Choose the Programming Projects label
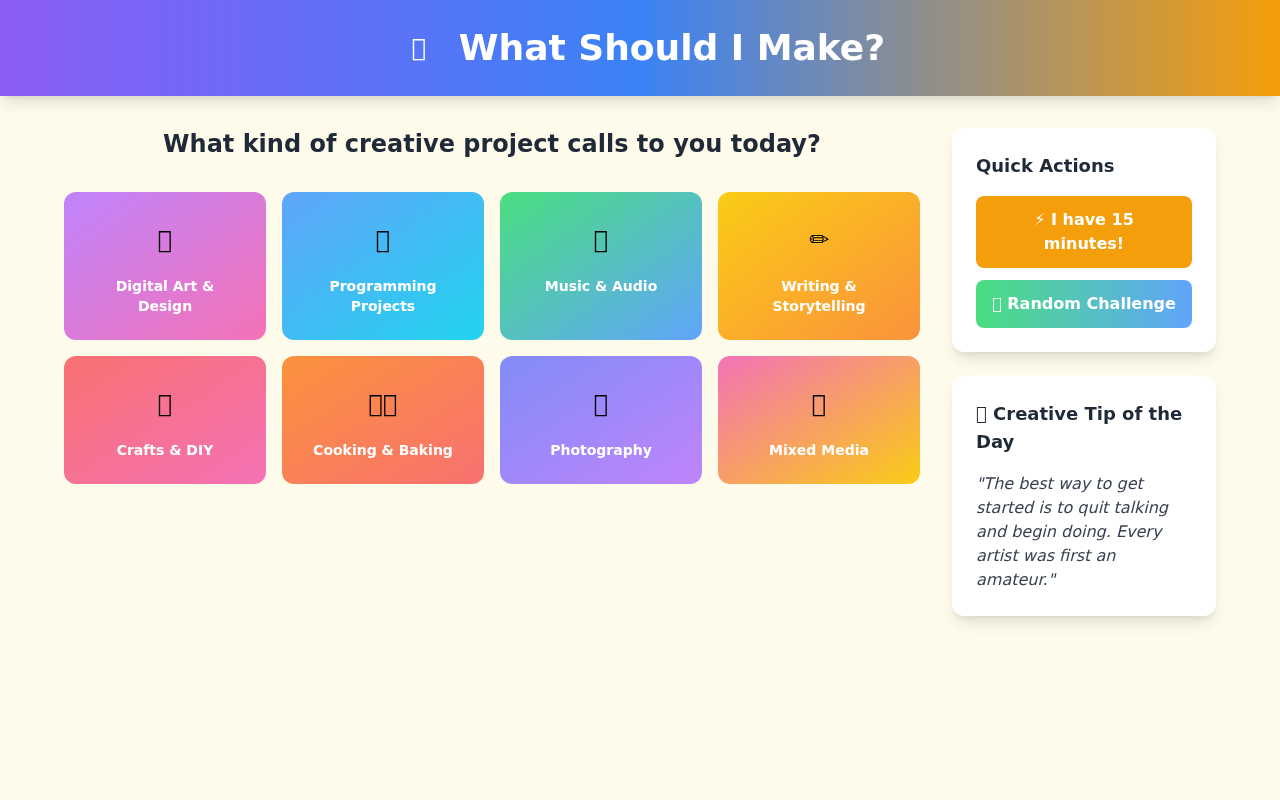Viewport: 1280px width, 800px height. pos(383,296)
